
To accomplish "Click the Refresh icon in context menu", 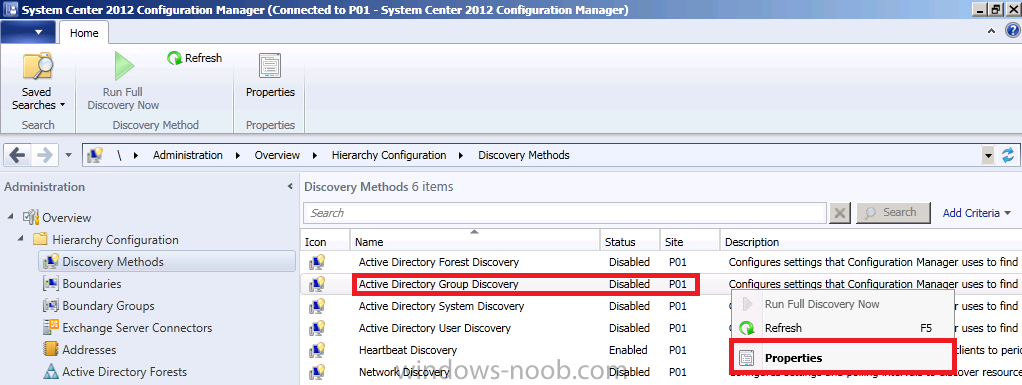I will pos(747,328).
